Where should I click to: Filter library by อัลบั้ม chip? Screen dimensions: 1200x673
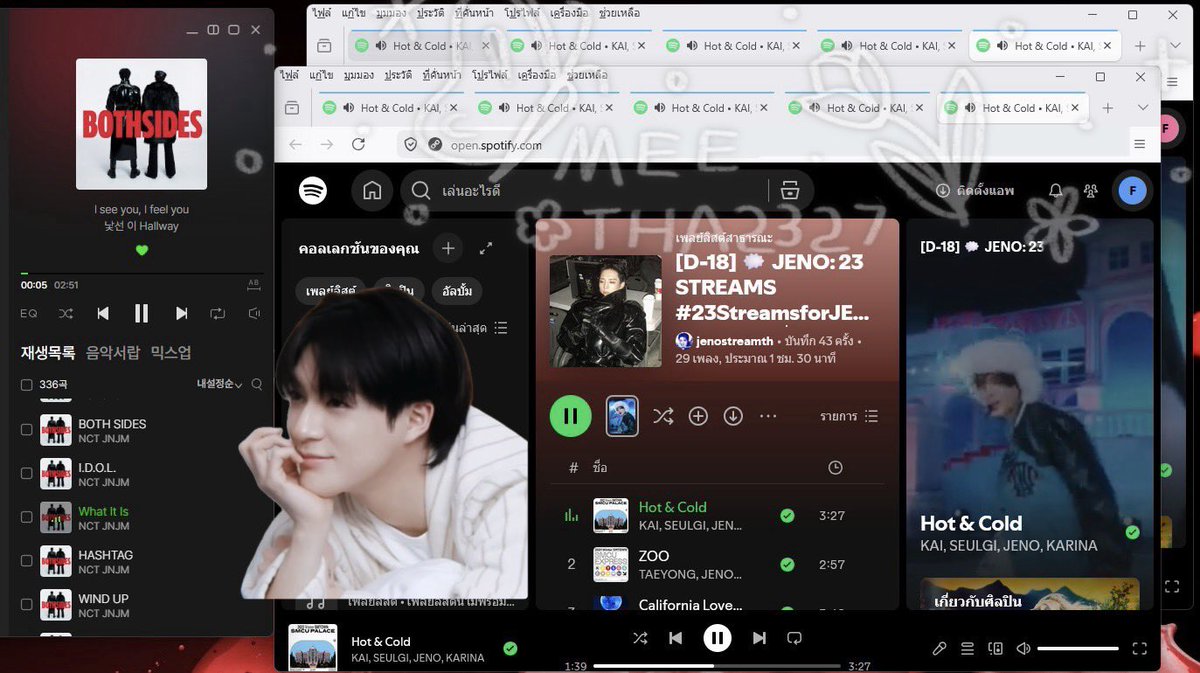(457, 291)
